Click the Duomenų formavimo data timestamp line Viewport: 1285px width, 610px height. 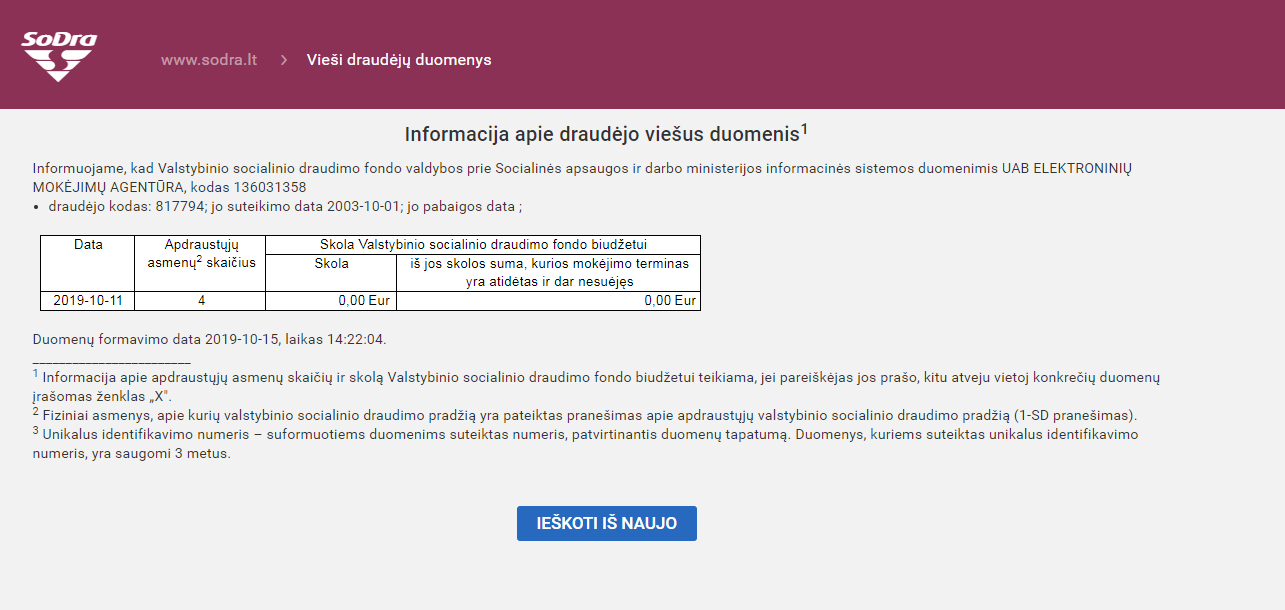pos(210,339)
